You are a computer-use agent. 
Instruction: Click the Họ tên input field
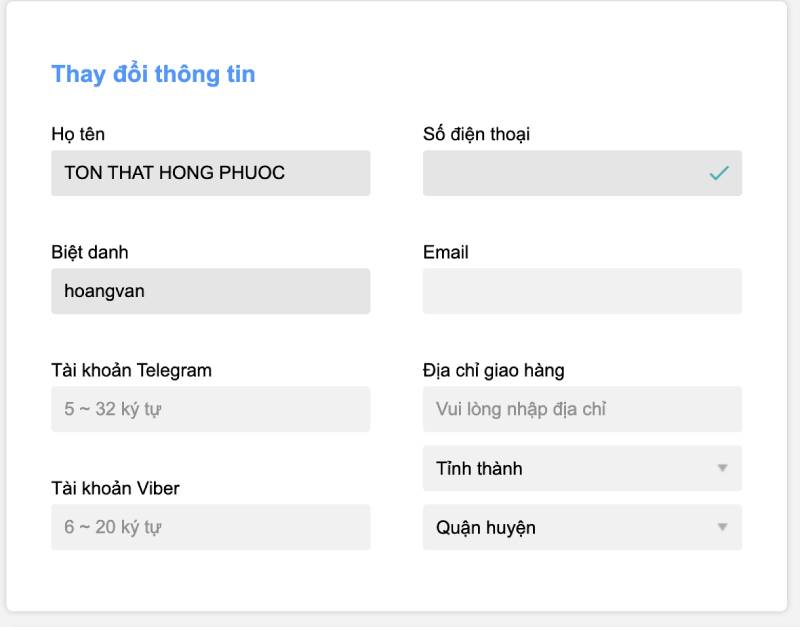(210, 173)
